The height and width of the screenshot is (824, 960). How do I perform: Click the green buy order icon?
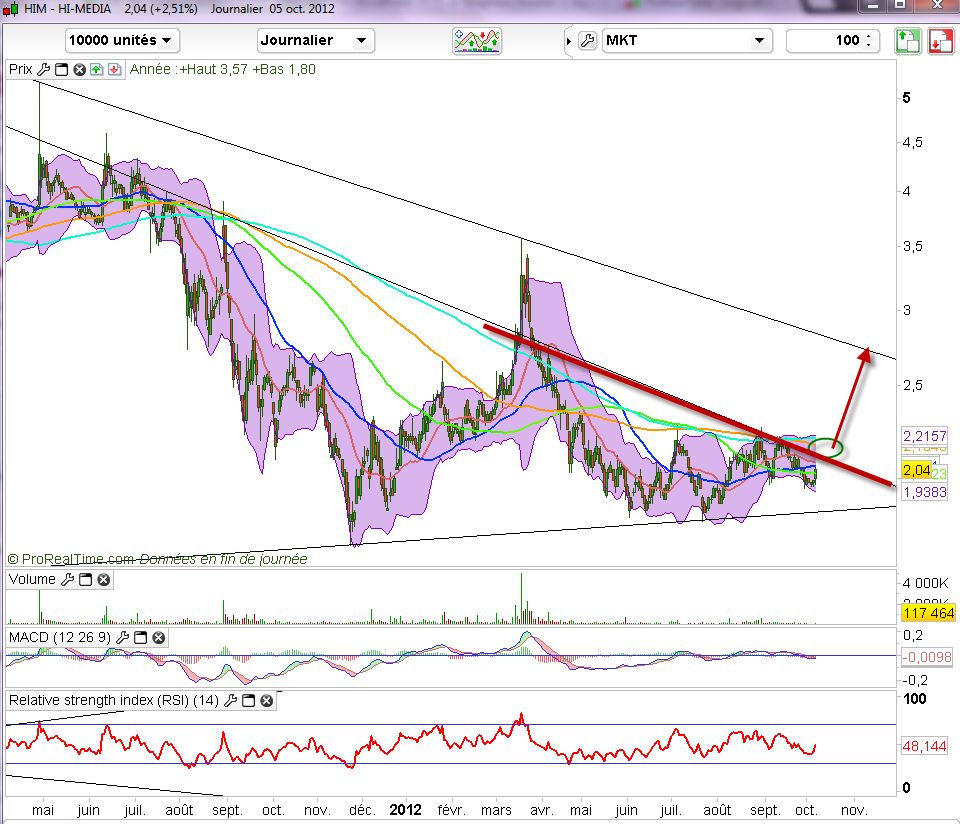point(907,41)
